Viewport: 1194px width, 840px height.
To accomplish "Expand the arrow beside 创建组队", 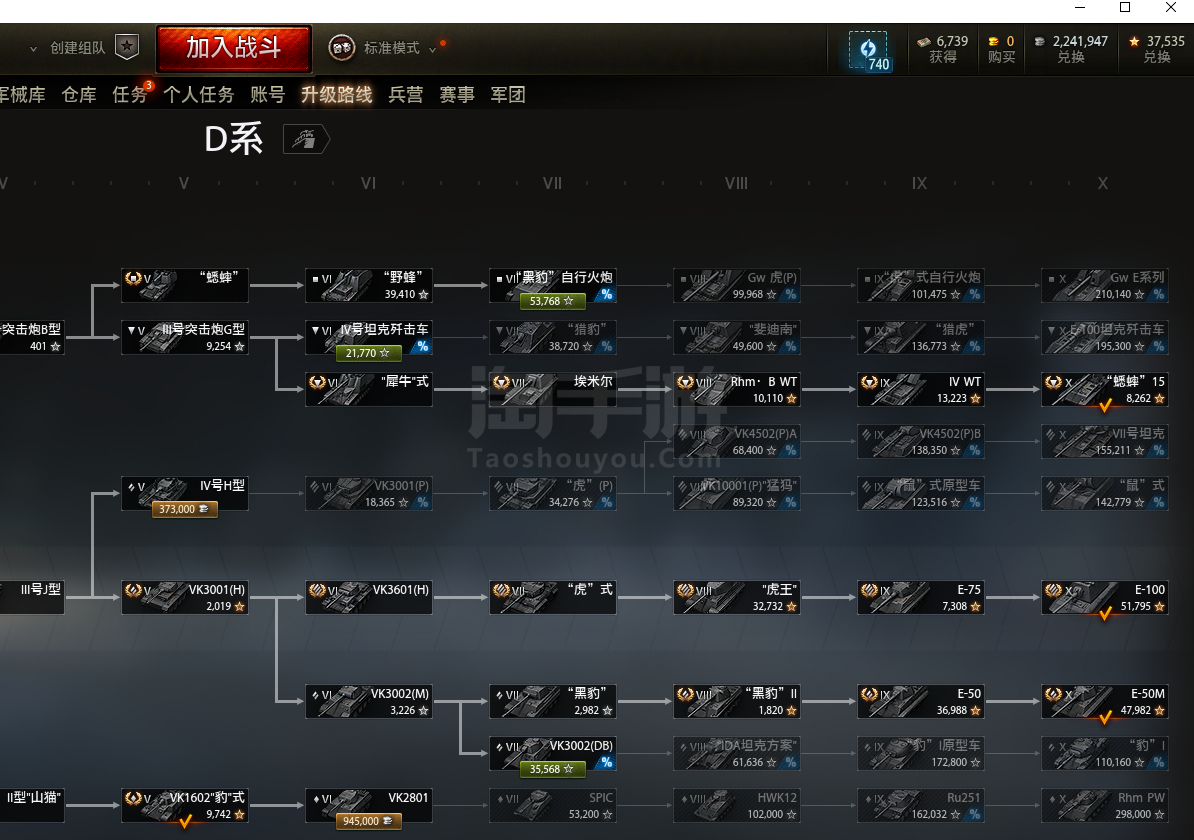I will click(33, 49).
